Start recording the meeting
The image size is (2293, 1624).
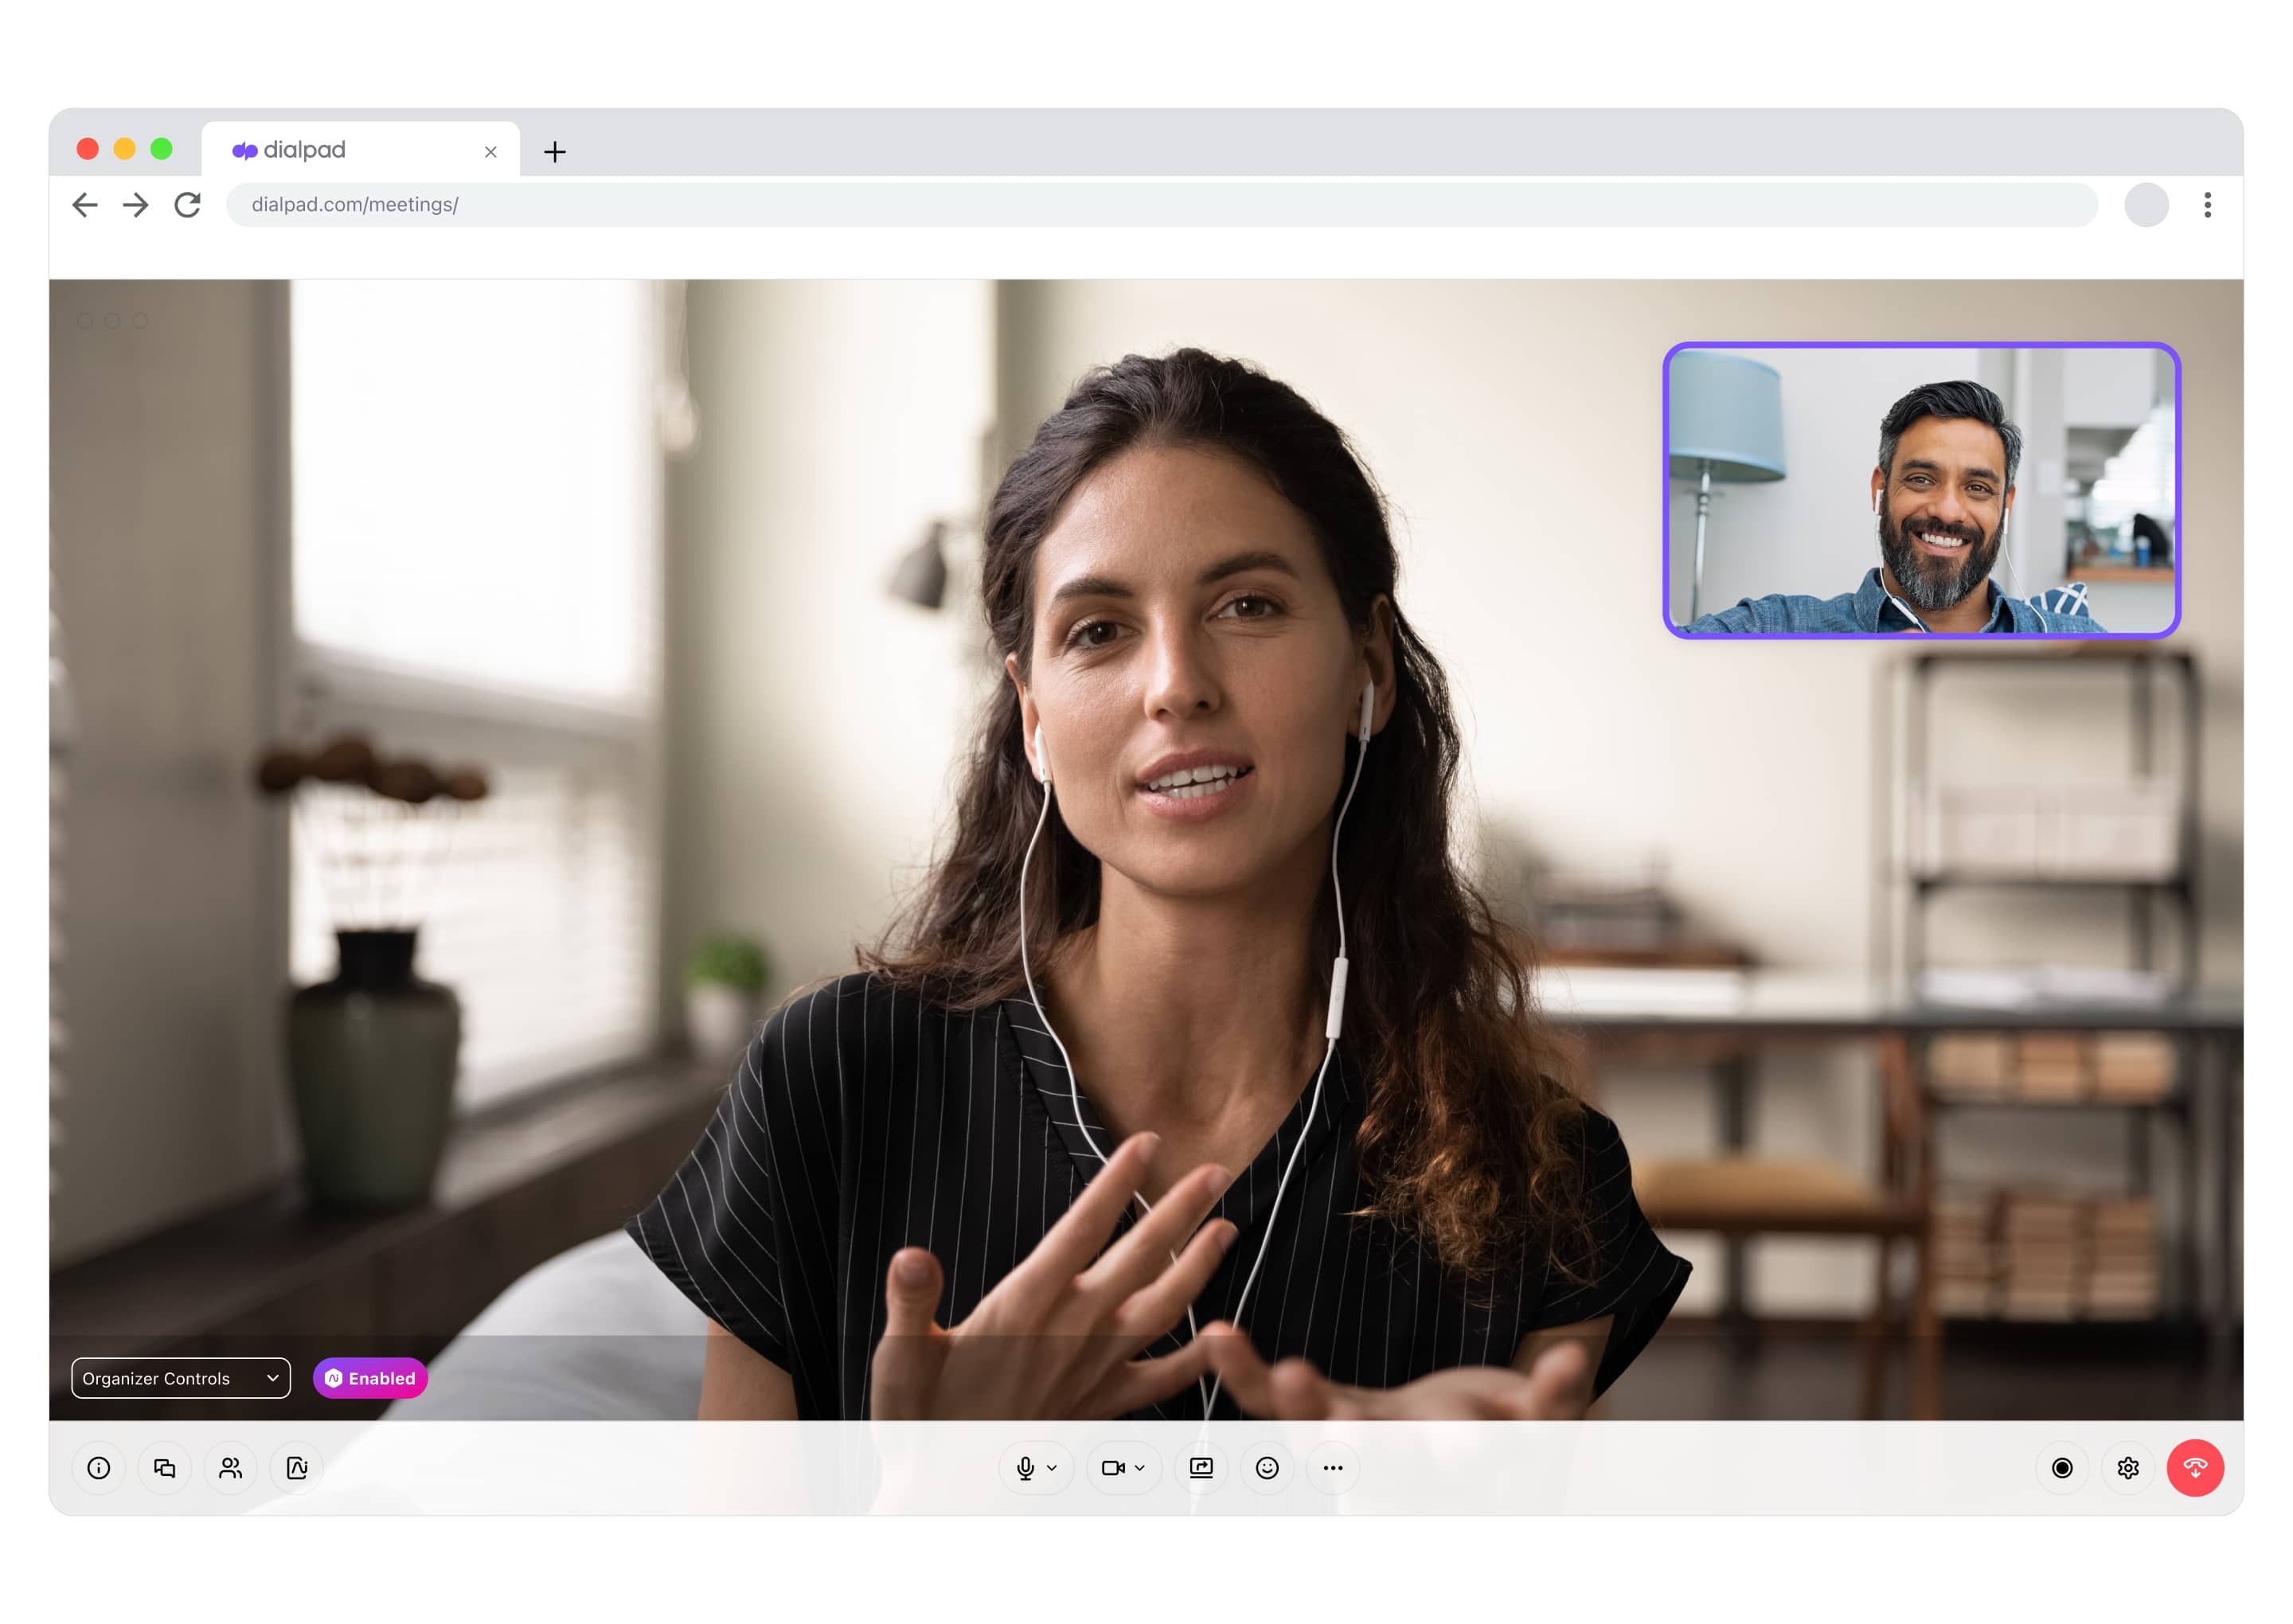point(2062,1468)
